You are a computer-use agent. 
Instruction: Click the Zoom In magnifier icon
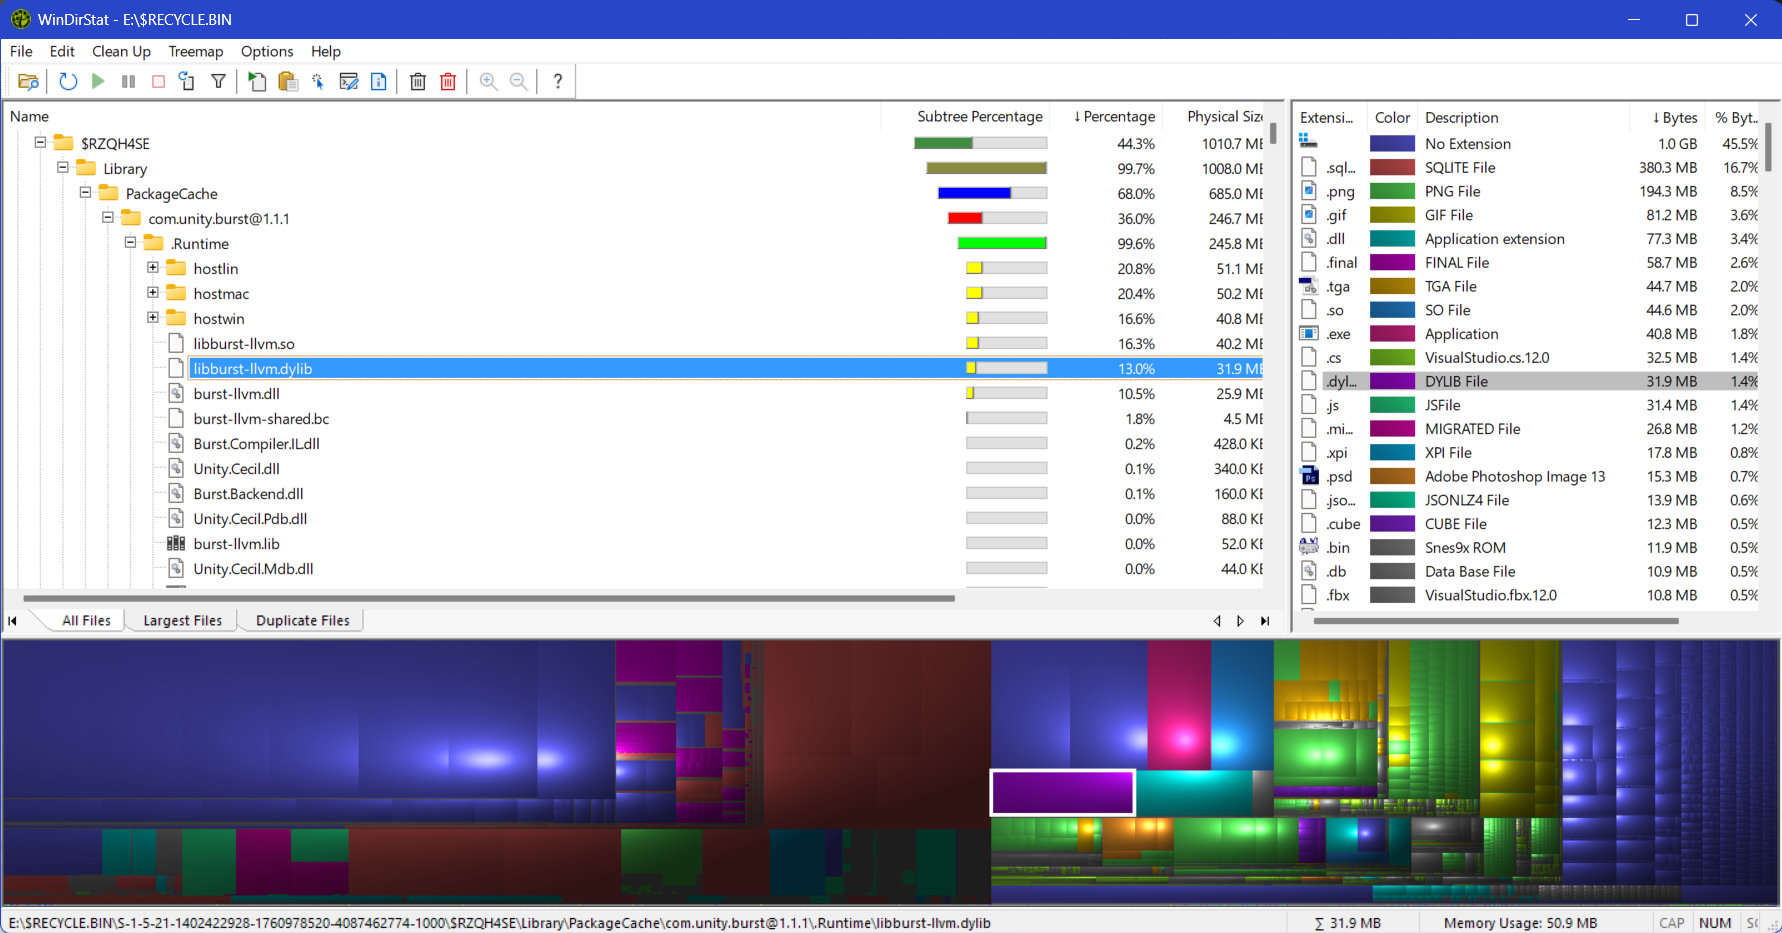488,82
